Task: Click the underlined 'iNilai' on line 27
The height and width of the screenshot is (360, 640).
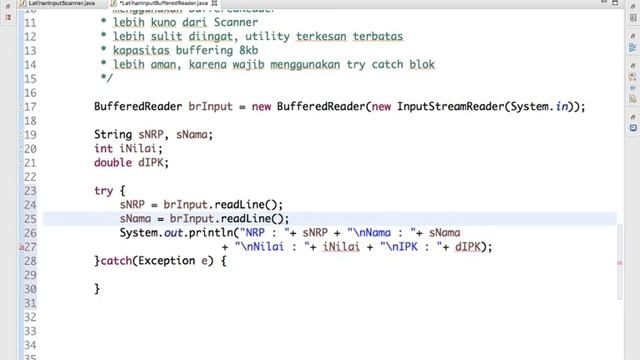Action: (x=341, y=247)
